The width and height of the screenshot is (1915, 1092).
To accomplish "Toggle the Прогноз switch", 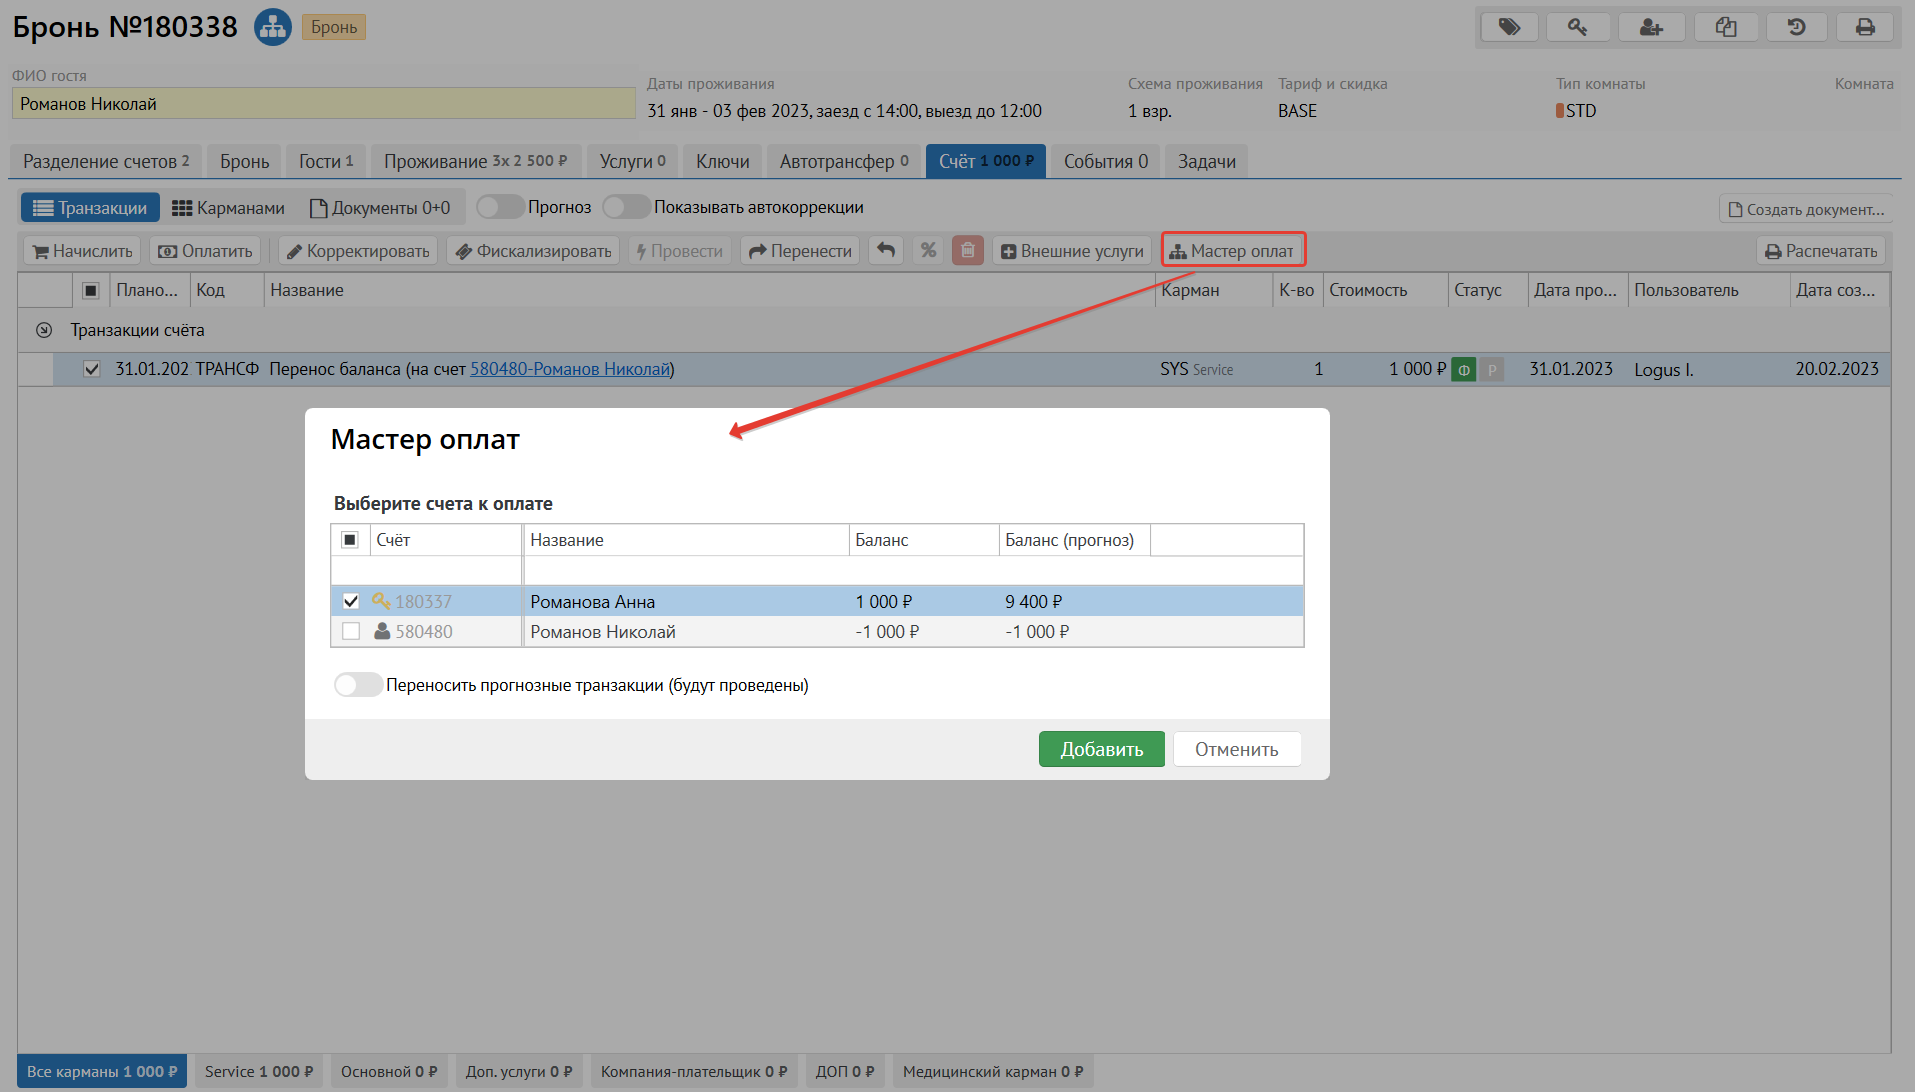I will click(x=500, y=207).
